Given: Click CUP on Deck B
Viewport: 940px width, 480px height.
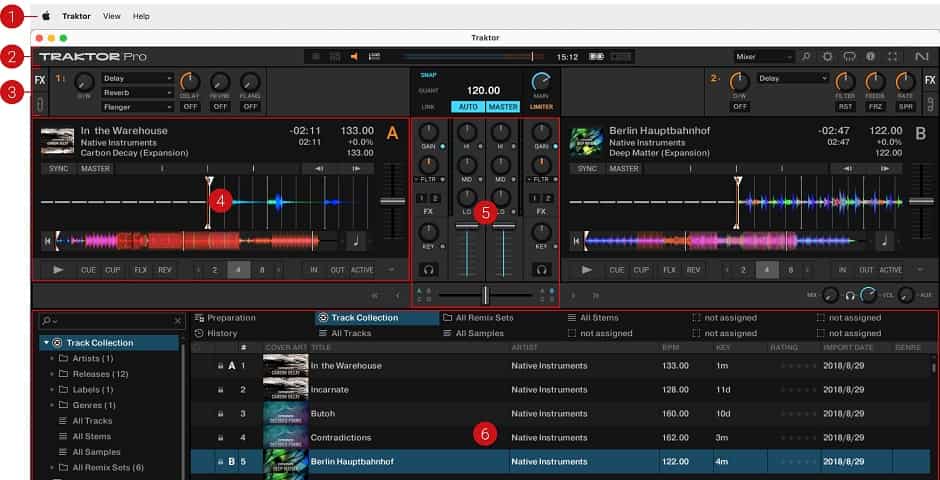Looking at the screenshot, I should 641,270.
